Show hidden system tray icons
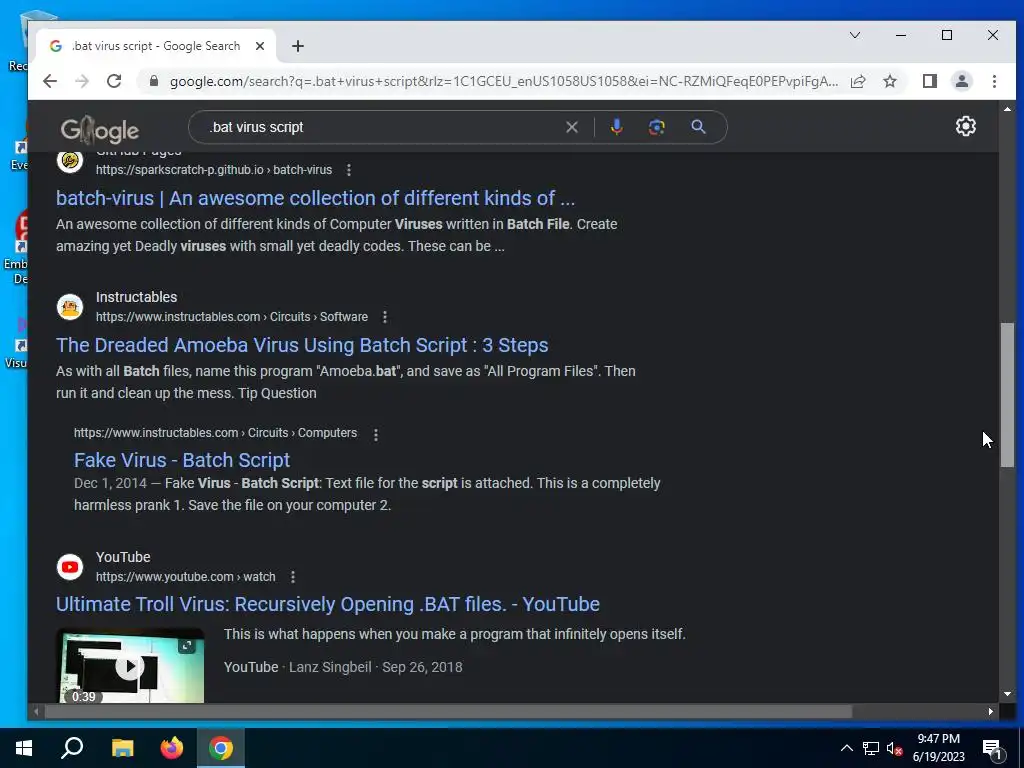The image size is (1024, 768). coord(846,748)
